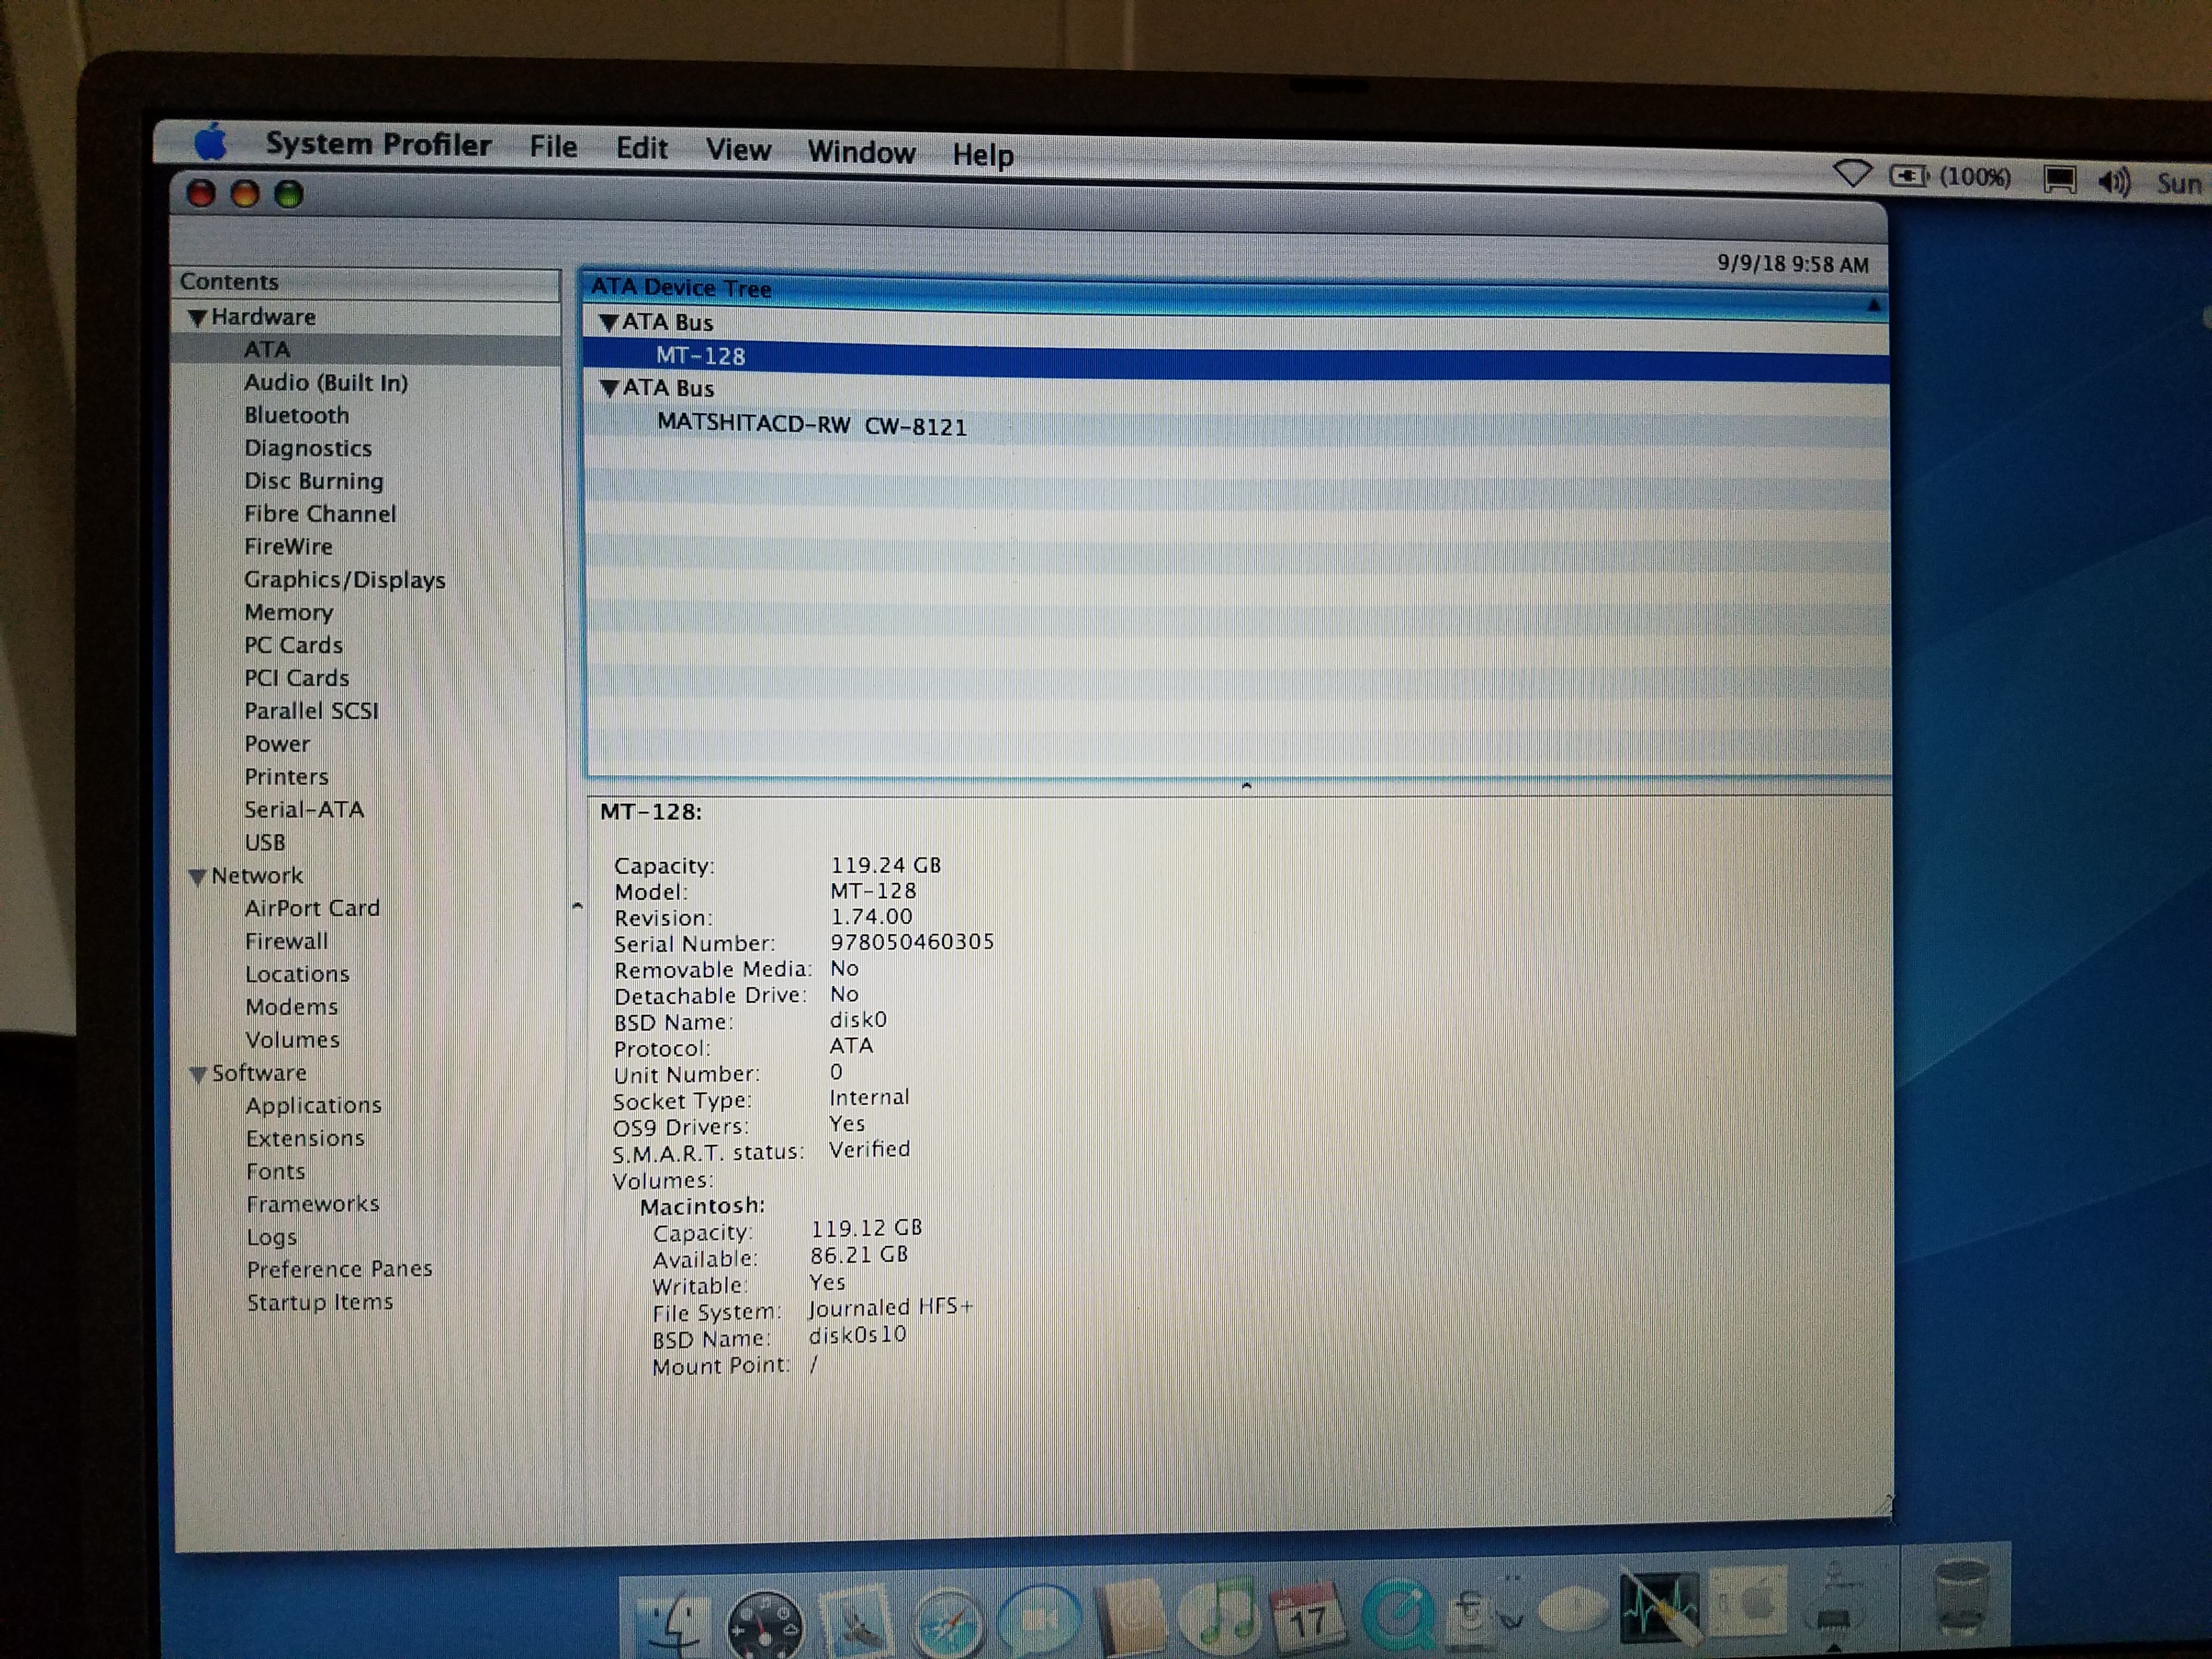Select USB in the Contents list
Image resolution: width=2212 pixels, height=1659 pixels.
tap(265, 843)
